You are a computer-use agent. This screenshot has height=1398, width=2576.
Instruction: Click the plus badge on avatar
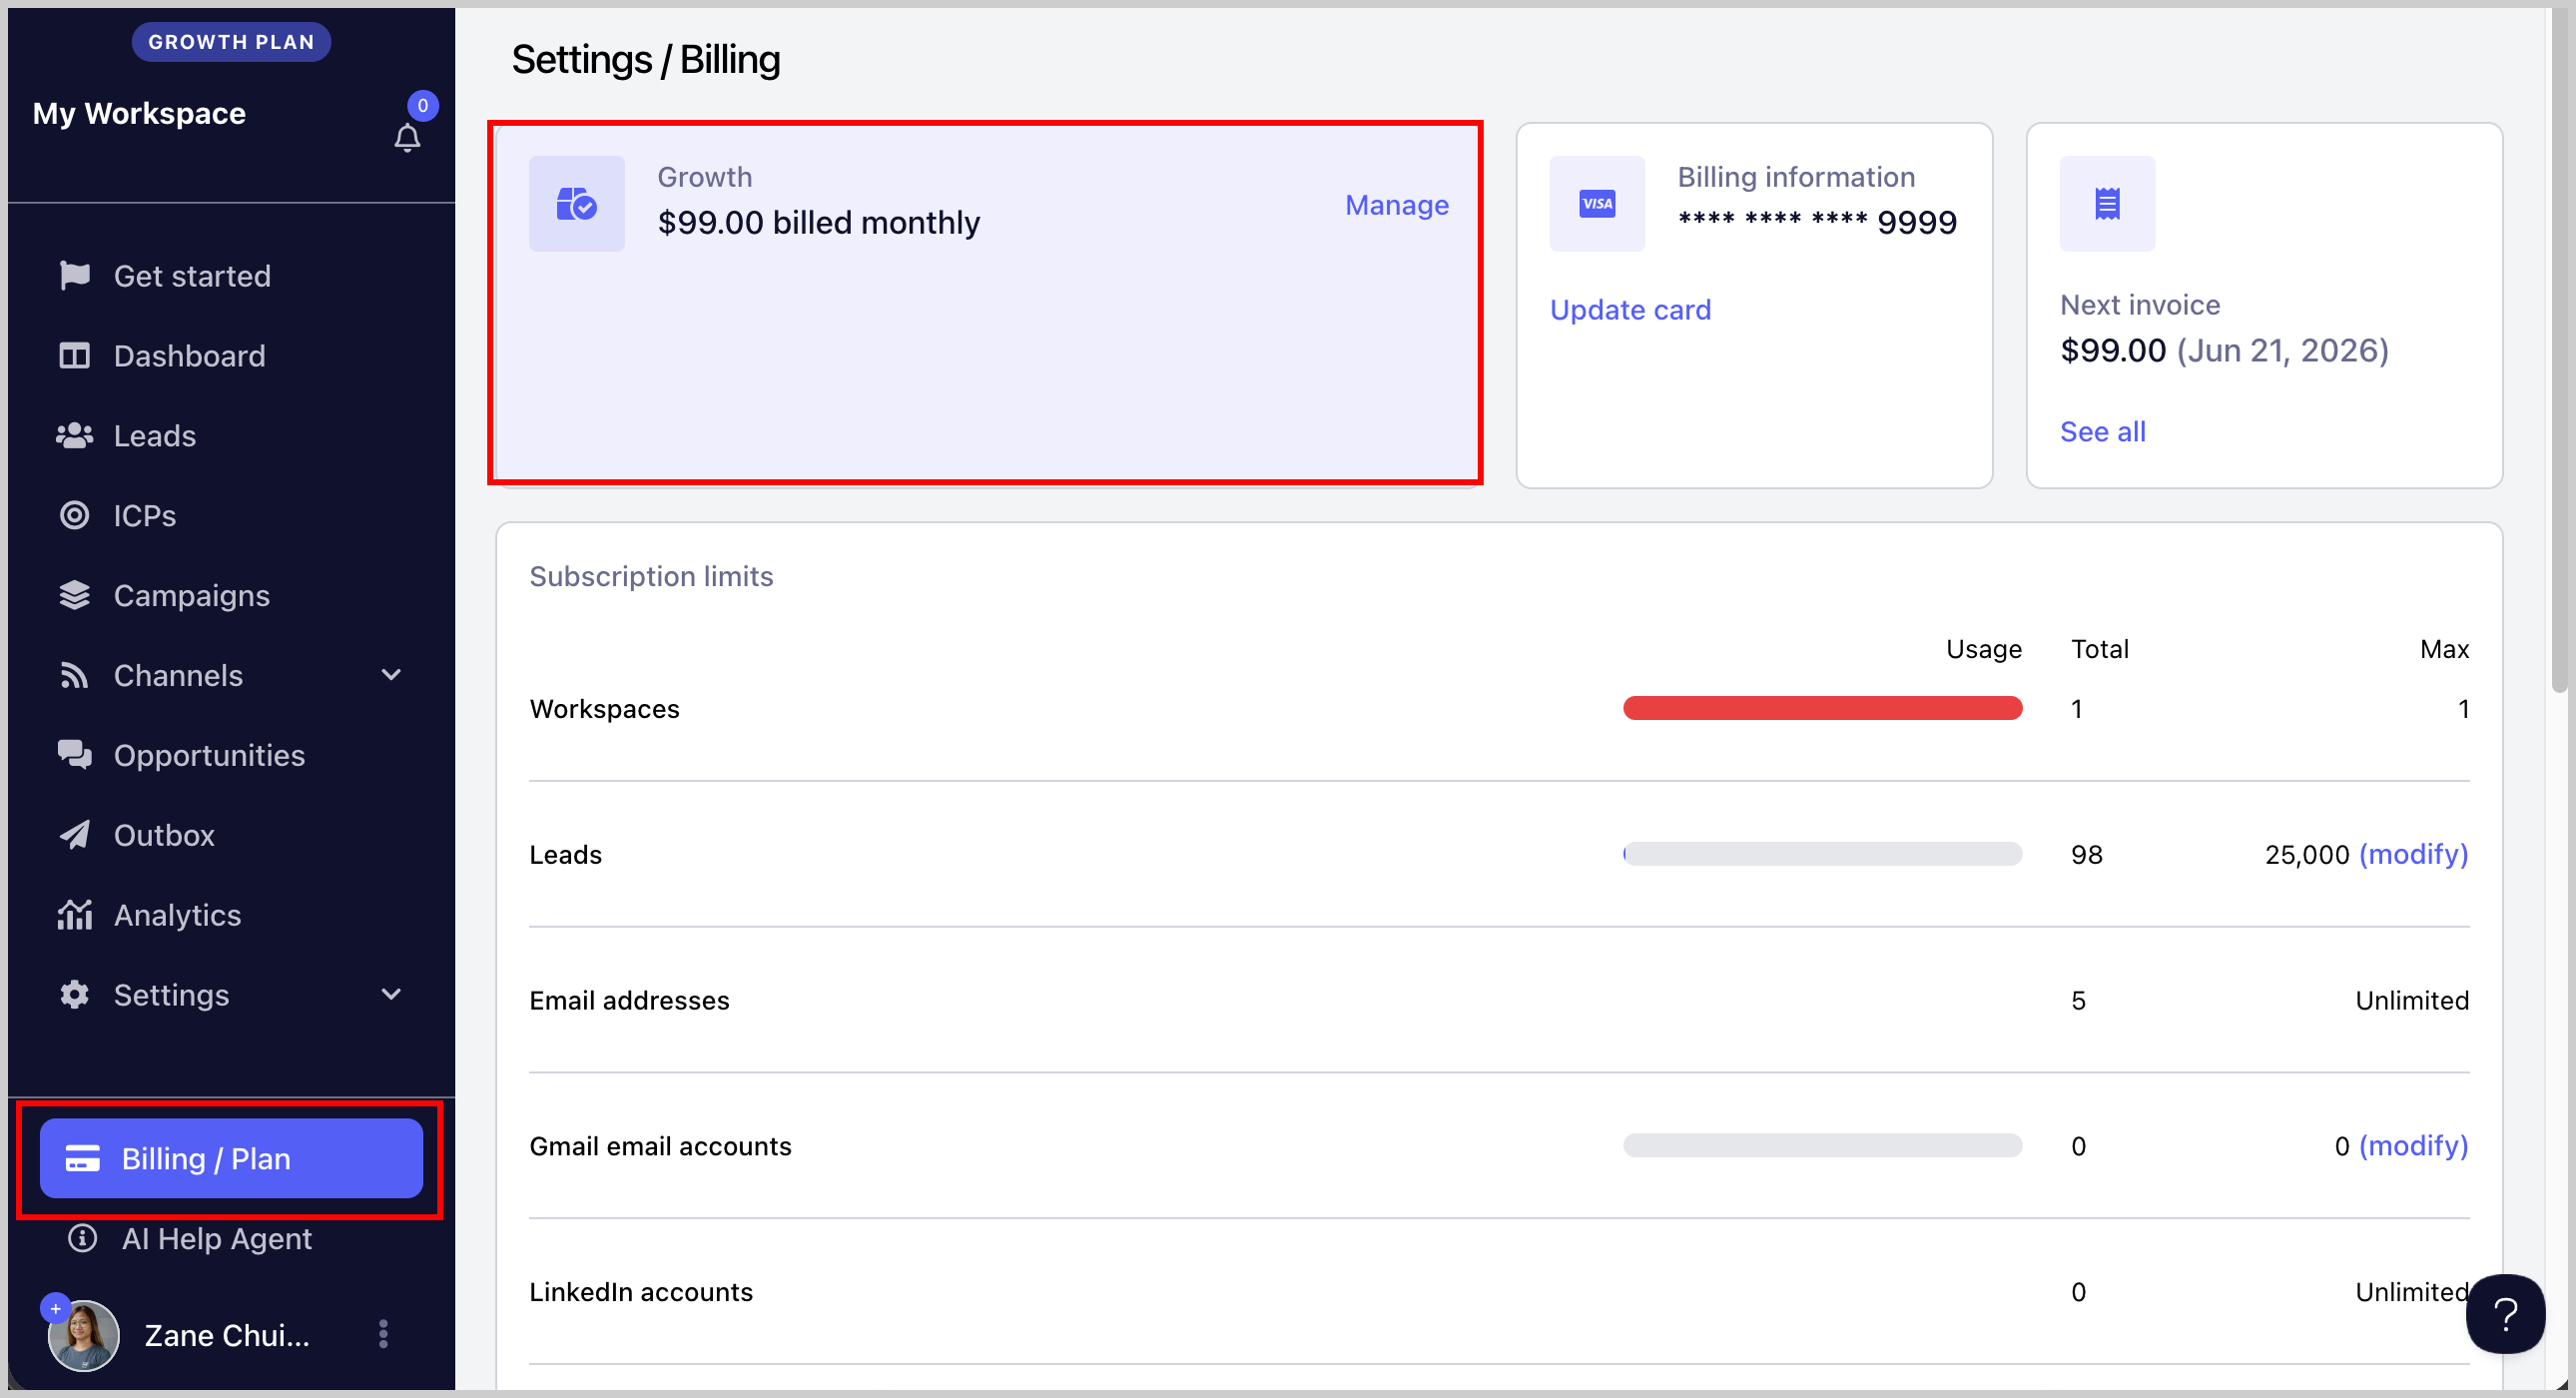pyautogui.click(x=55, y=1308)
